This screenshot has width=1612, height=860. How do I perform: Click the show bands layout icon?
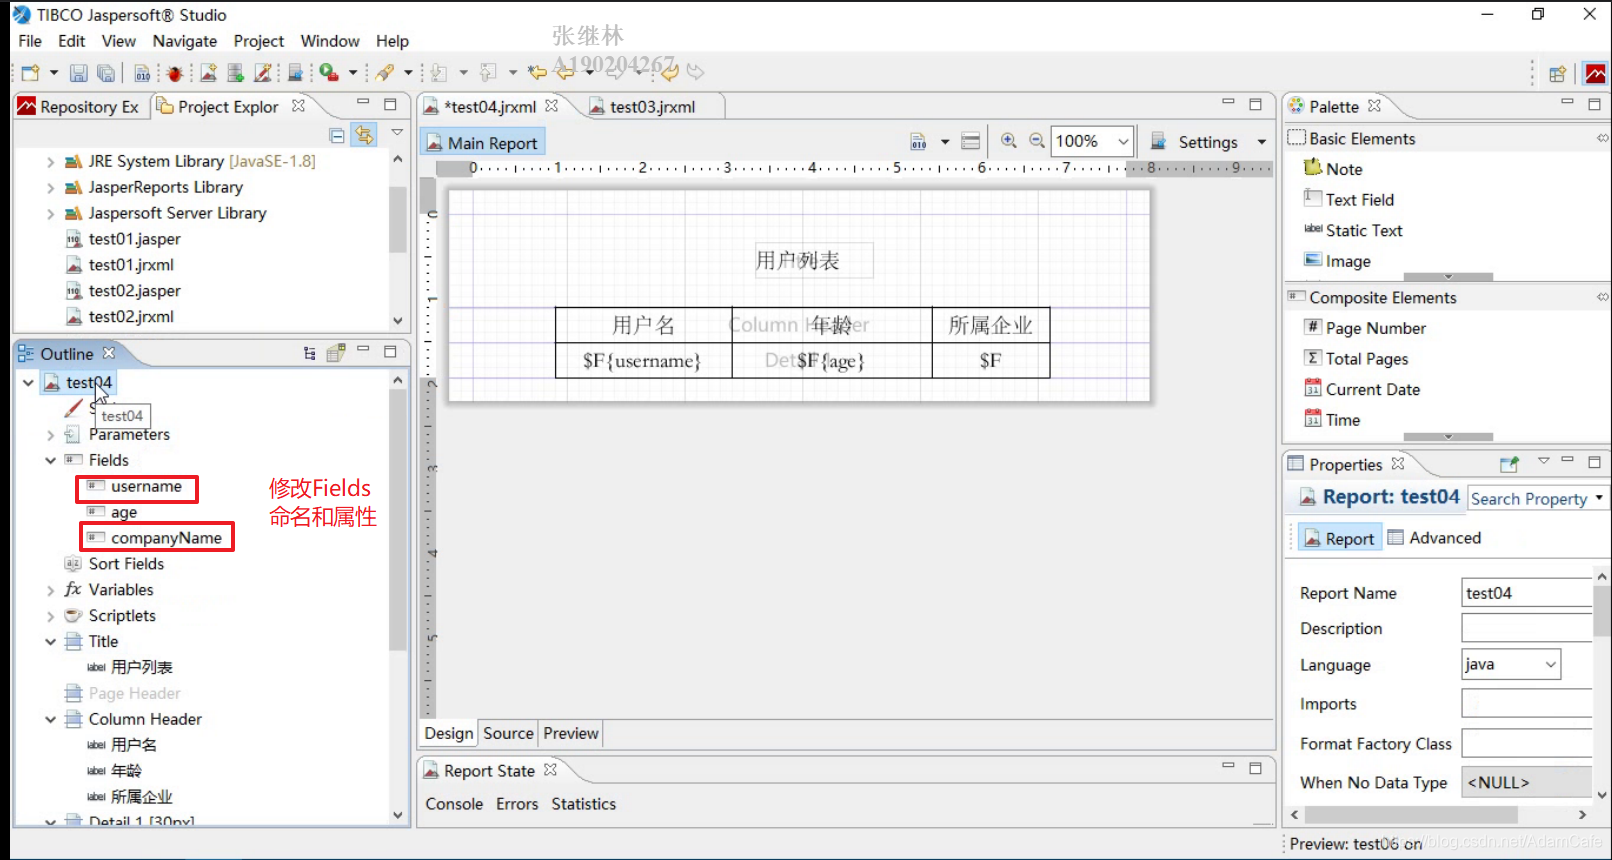970,142
